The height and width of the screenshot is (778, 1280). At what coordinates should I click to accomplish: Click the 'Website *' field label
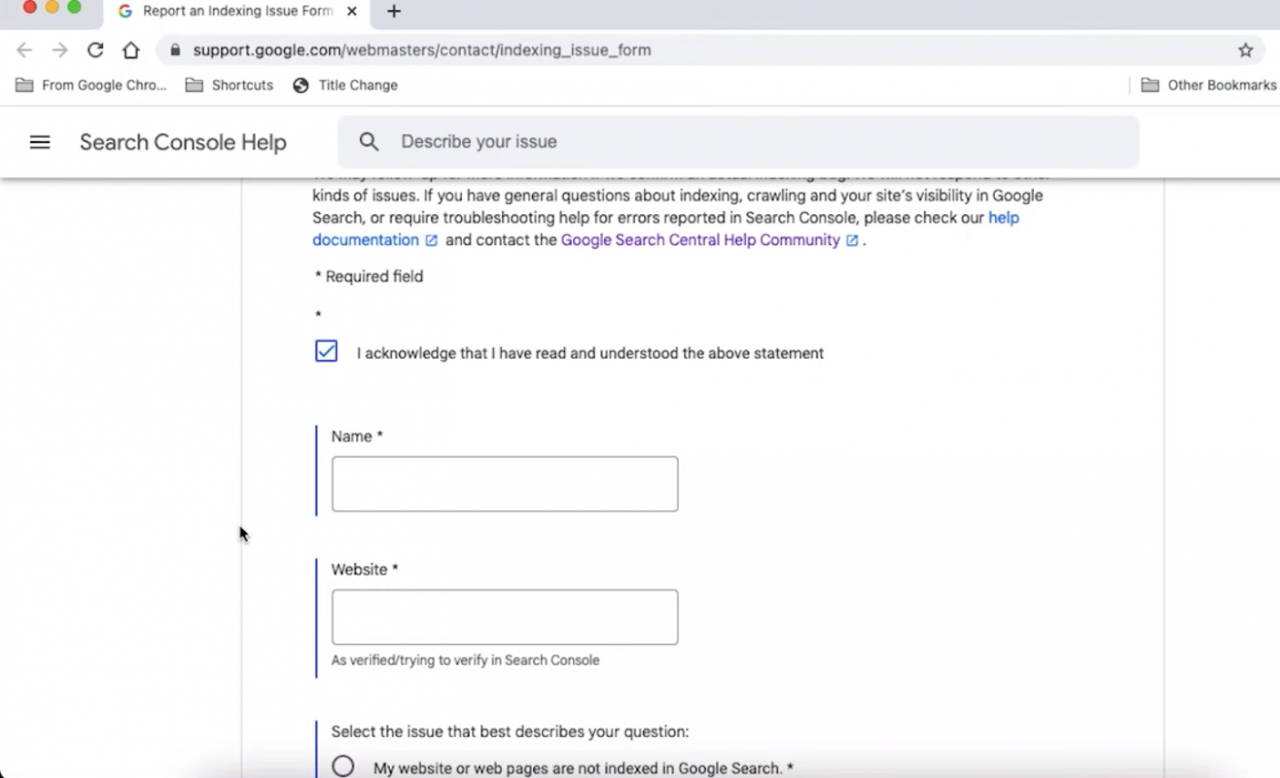365,569
